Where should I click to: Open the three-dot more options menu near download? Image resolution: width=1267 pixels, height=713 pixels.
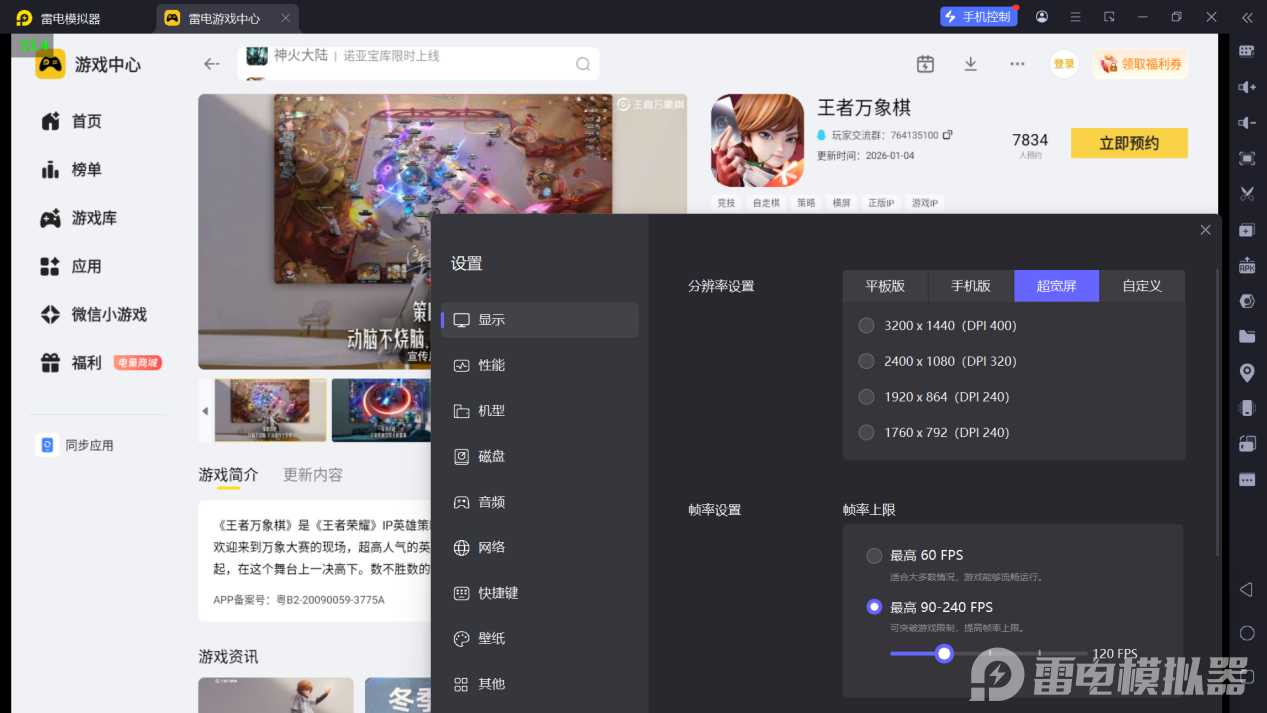click(x=1017, y=63)
